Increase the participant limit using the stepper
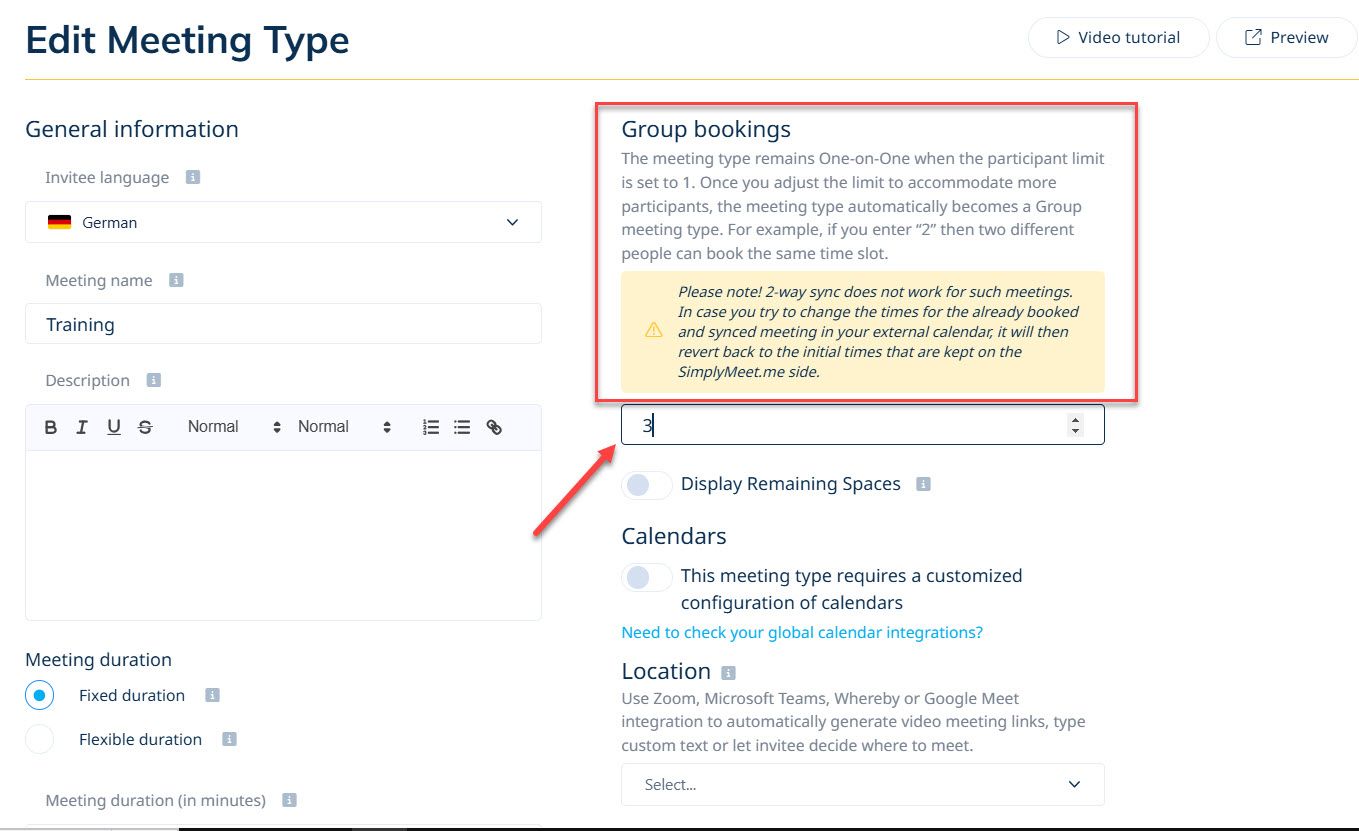Image resolution: width=1359 pixels, height=831 pixels. 1075,419
